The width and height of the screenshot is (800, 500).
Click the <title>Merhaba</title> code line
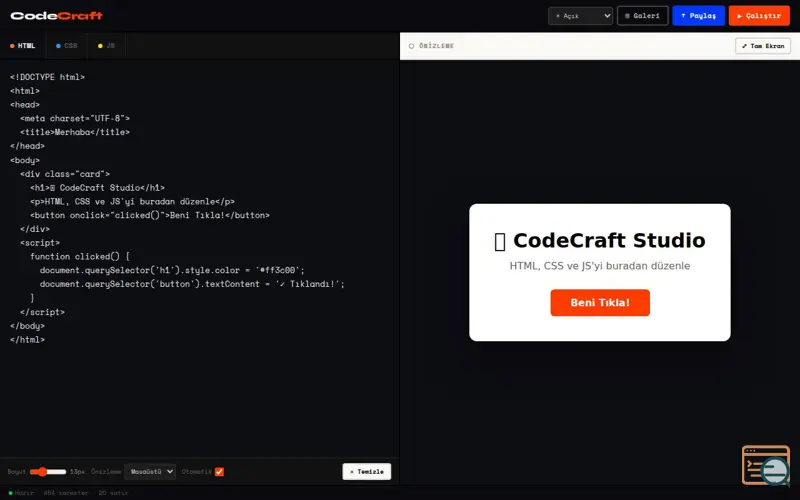[75, 132]
